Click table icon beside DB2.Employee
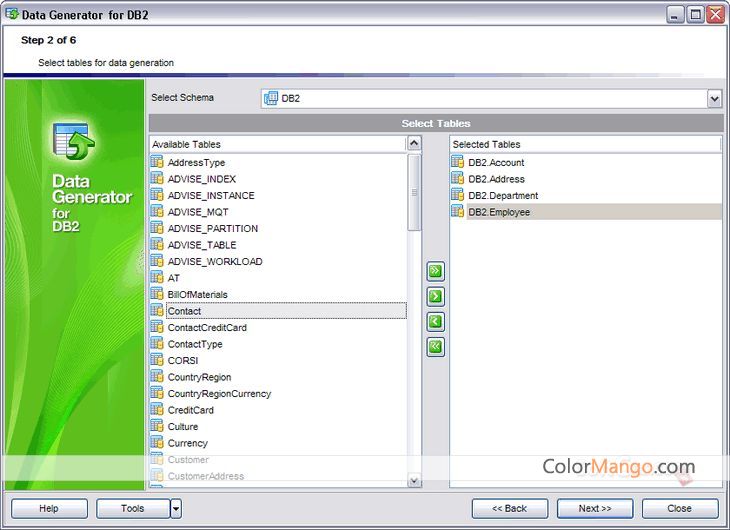Image resolution: width=730 pixels, height=530 pixels. (x=458, y=211)
